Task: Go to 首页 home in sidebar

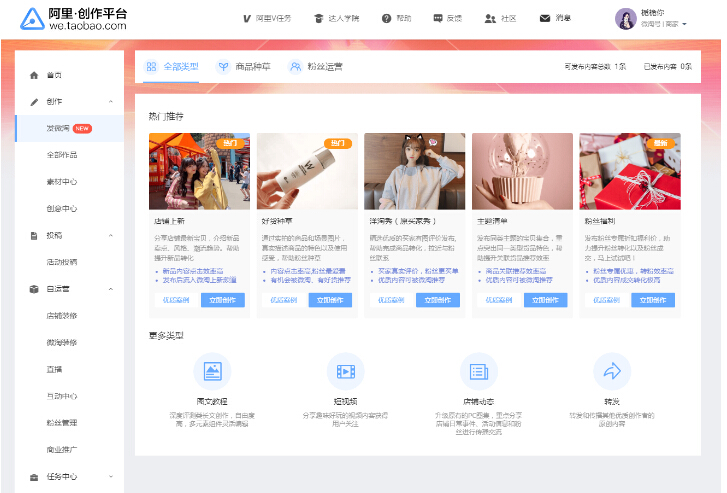Action: pos(53,75)
